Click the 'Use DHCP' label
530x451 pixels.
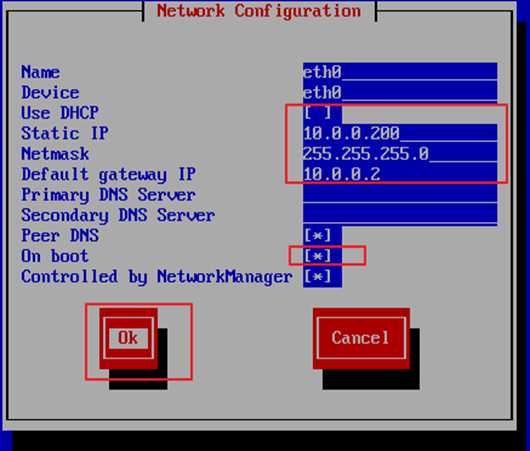60,113
